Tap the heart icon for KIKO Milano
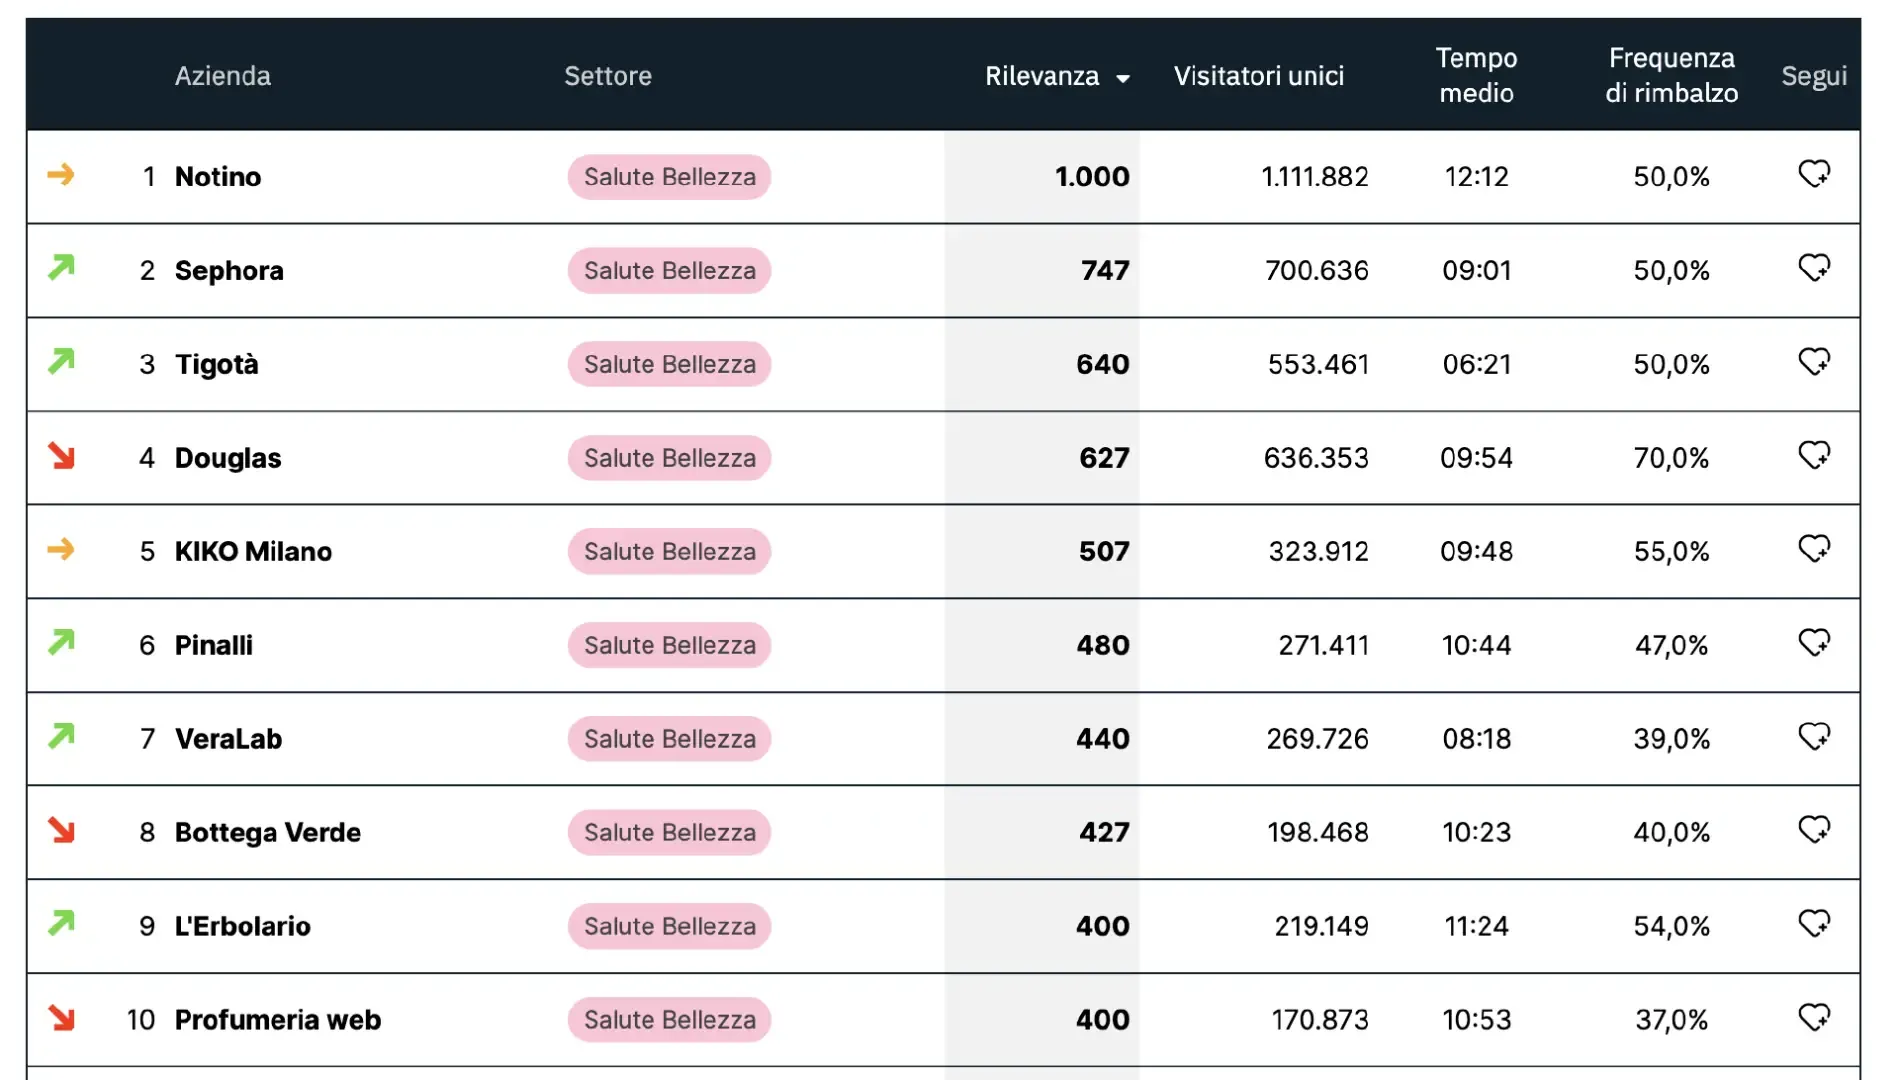This screenshot has height=1080, width=1899. point(1814,549)
